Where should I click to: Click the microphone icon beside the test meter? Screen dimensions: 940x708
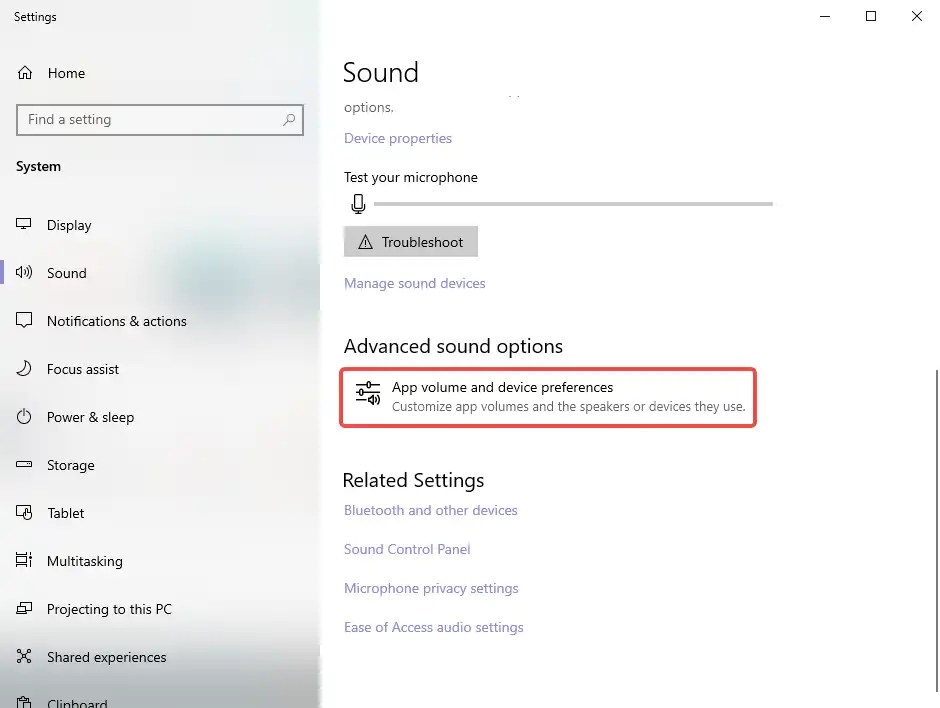[358, 203]
